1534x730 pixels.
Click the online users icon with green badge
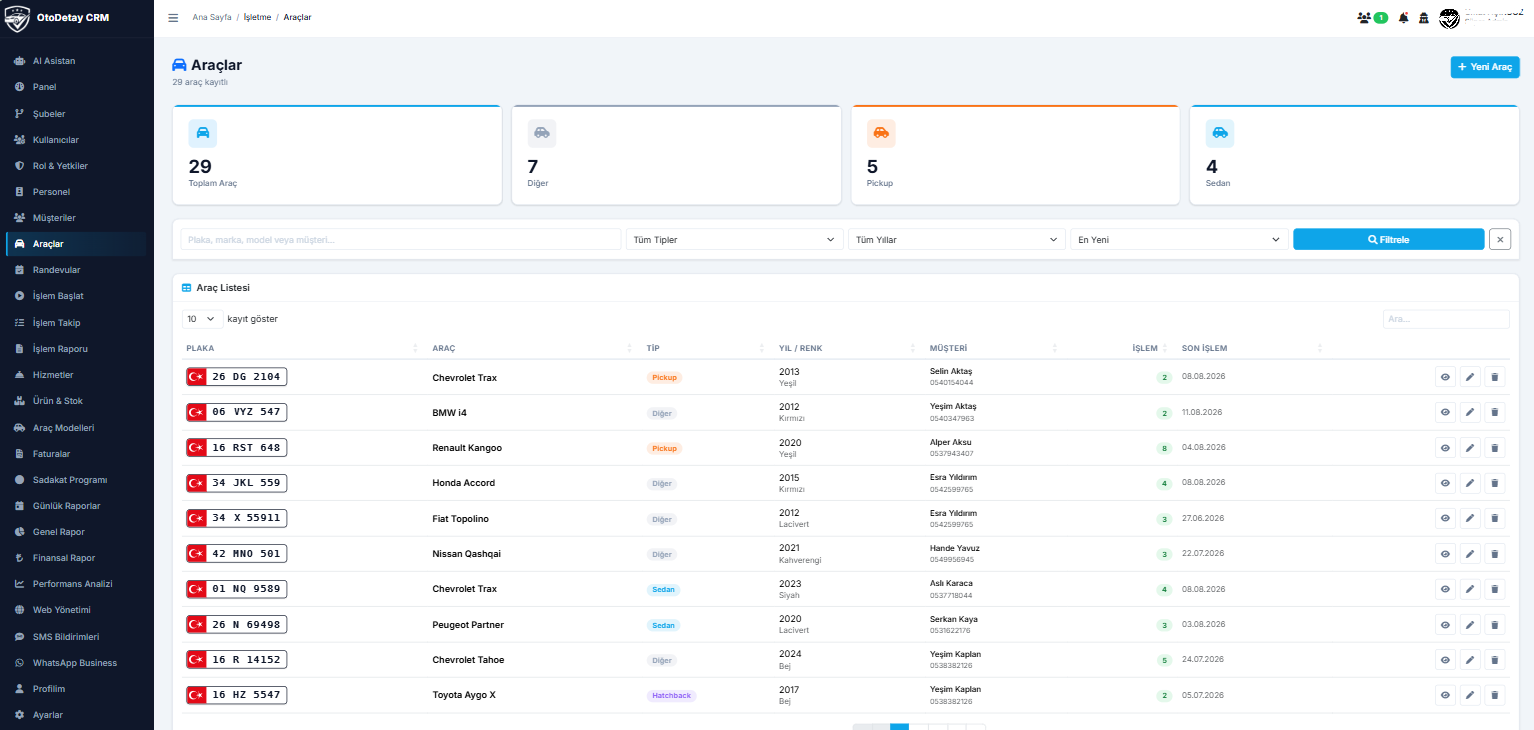coord(1372,18)
